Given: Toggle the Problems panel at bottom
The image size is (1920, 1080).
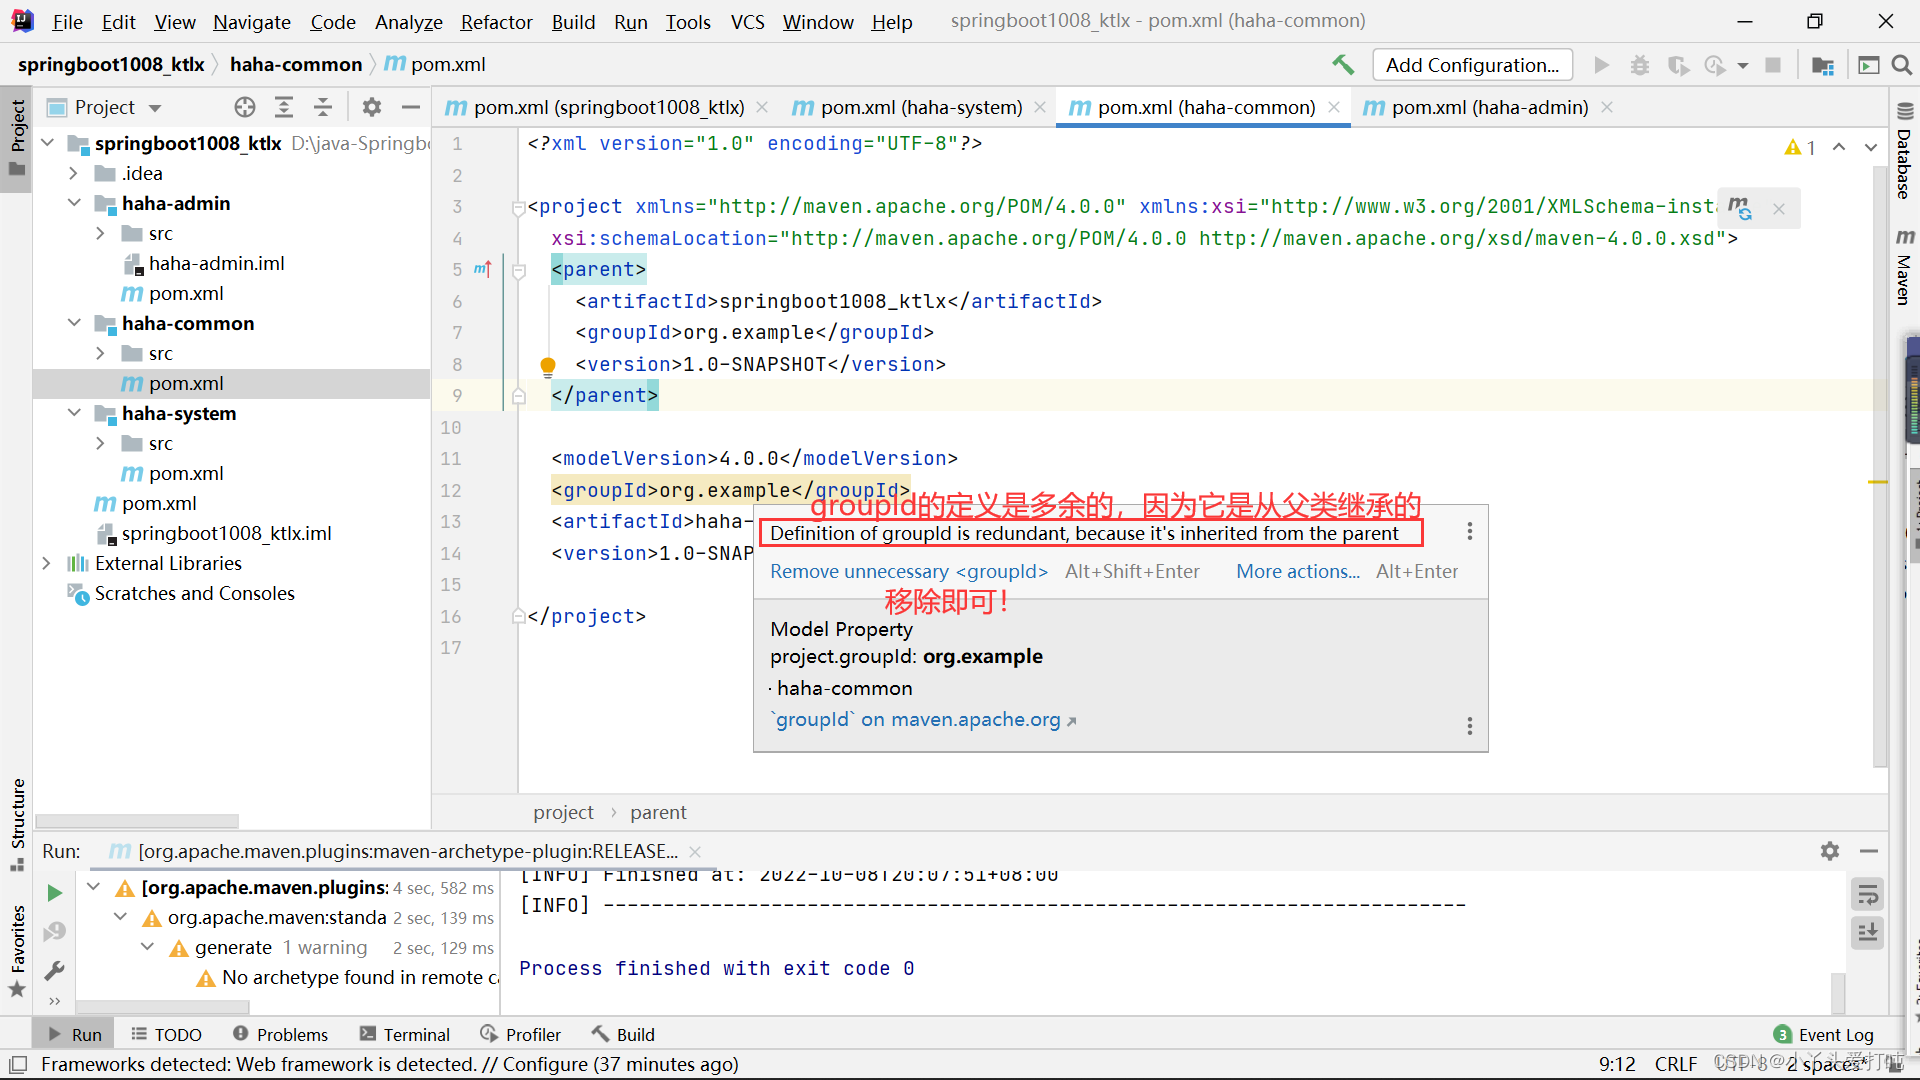Looking at the screenshot, I should pos(293,1034).
